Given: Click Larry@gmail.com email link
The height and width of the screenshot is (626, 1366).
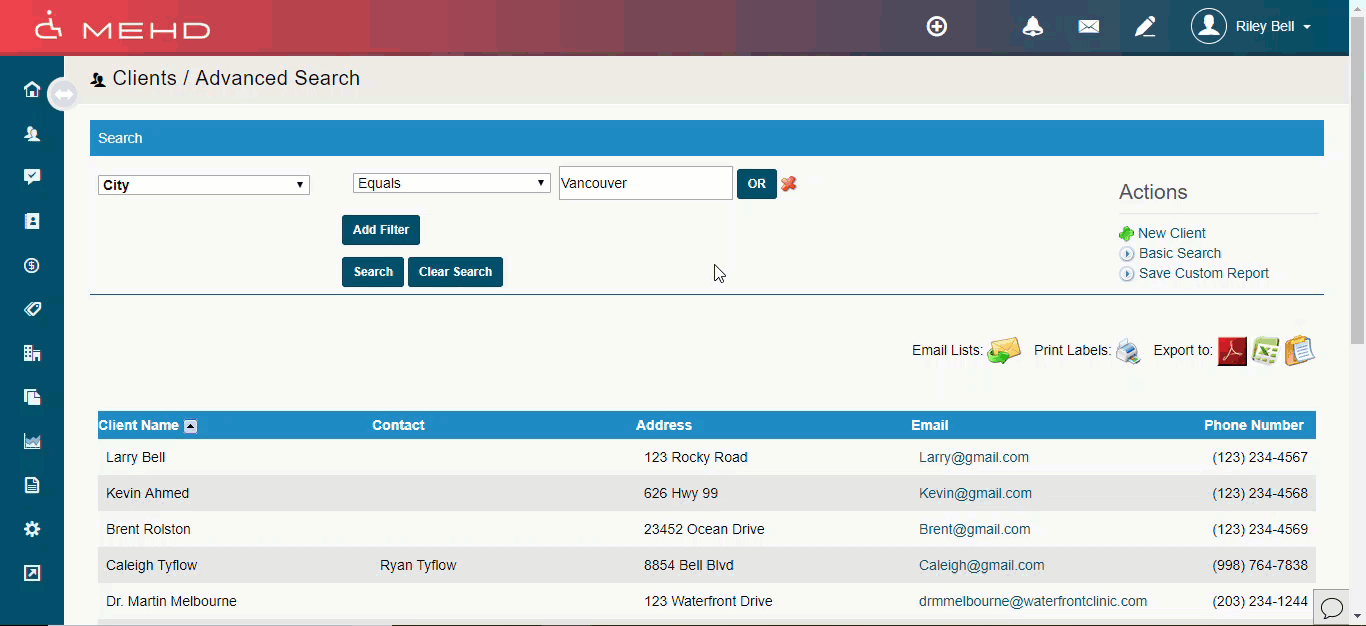Looking at the screenshot, I should pos(974,457).
